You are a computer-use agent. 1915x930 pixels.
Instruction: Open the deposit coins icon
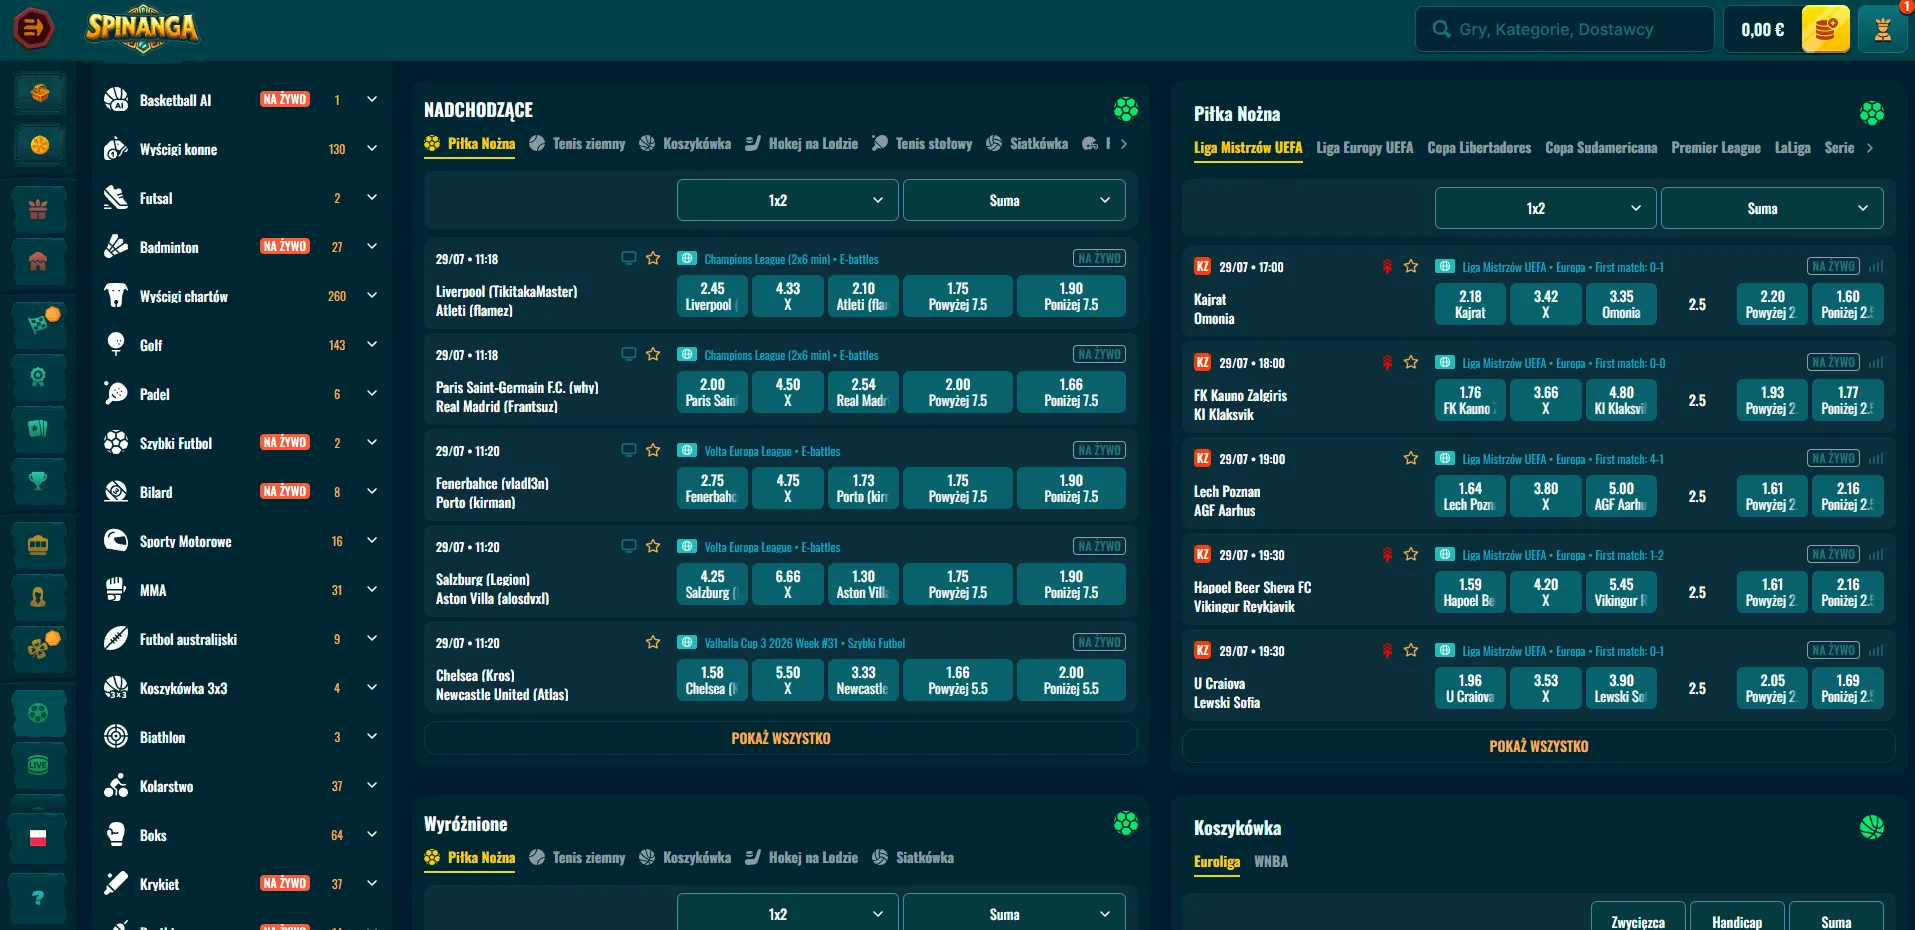(1825, 29)
